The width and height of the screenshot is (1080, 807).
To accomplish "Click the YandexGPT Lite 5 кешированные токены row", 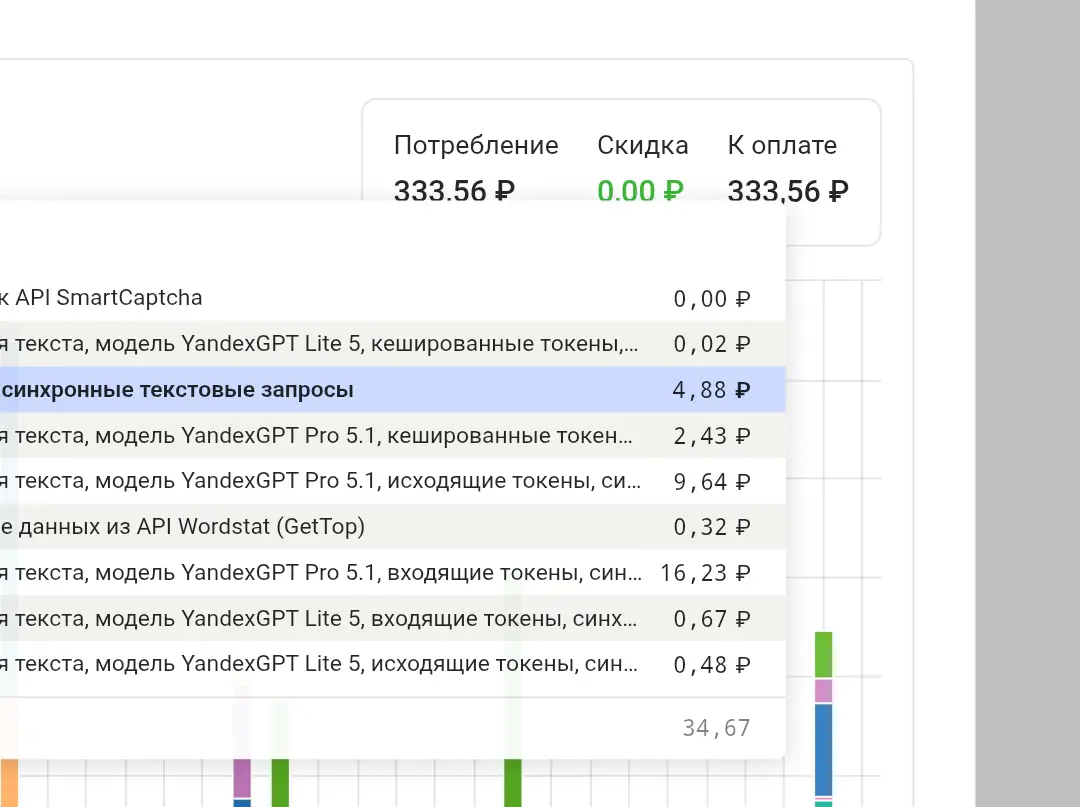I will point(393,344).
